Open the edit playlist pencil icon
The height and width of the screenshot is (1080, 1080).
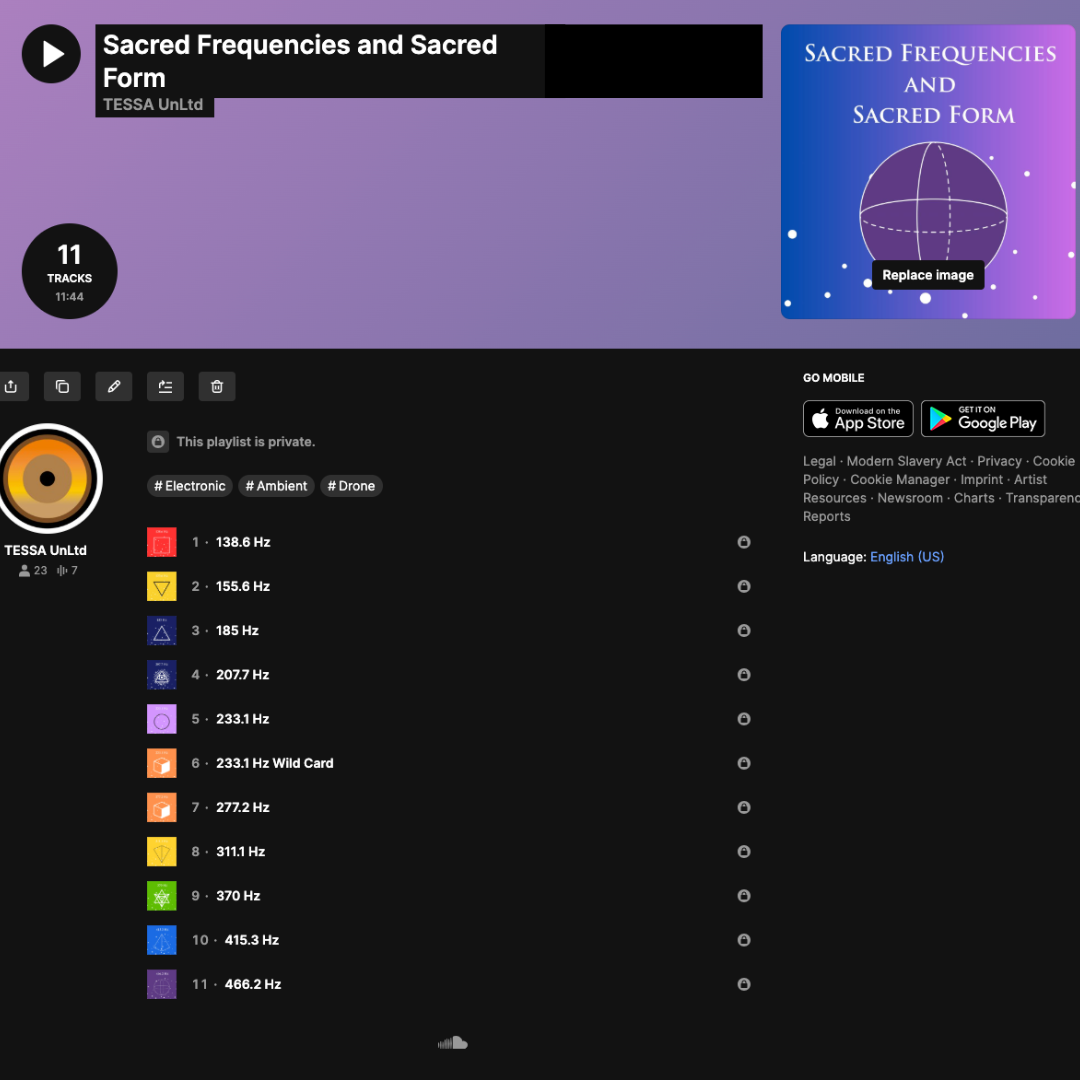(114, 386)
